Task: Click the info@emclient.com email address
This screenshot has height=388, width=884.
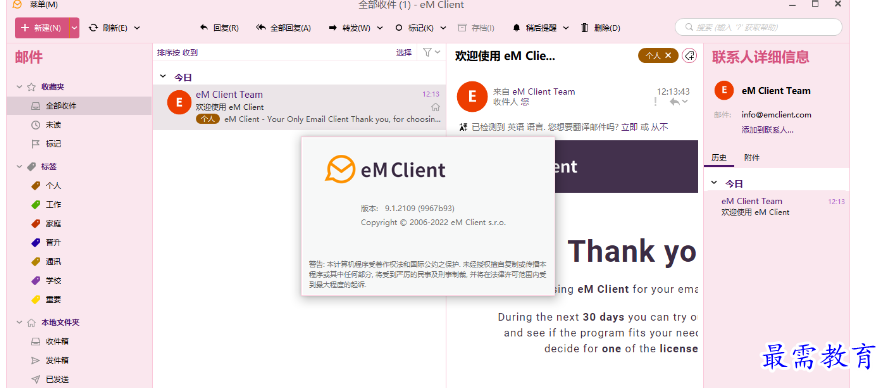Action: click(776, 114)
